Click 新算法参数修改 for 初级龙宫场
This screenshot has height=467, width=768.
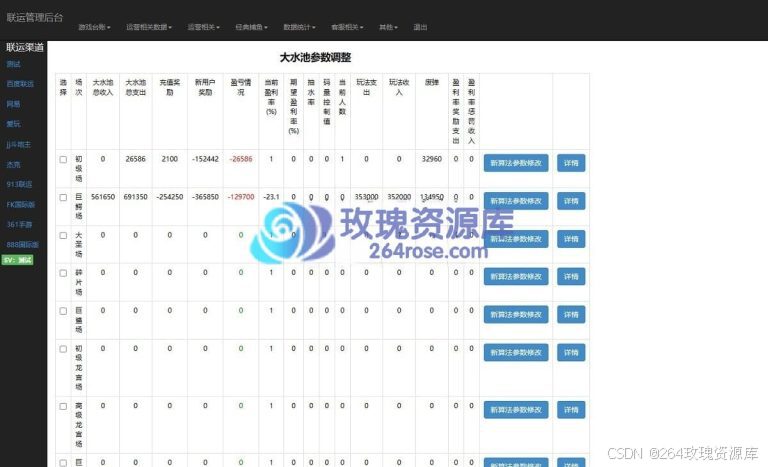(516, 352)
